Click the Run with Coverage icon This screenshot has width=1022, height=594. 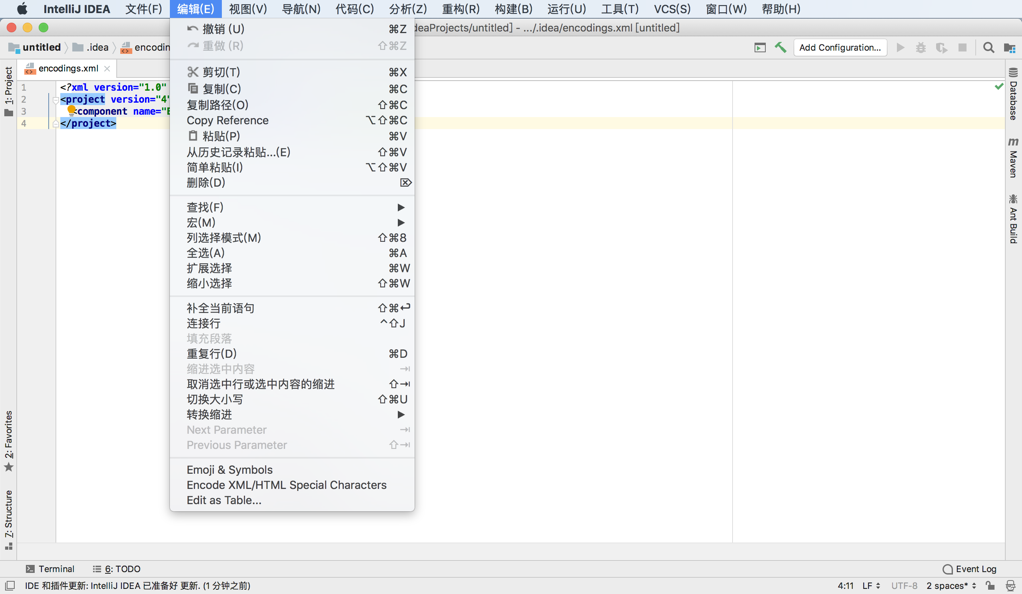[942, 48]
